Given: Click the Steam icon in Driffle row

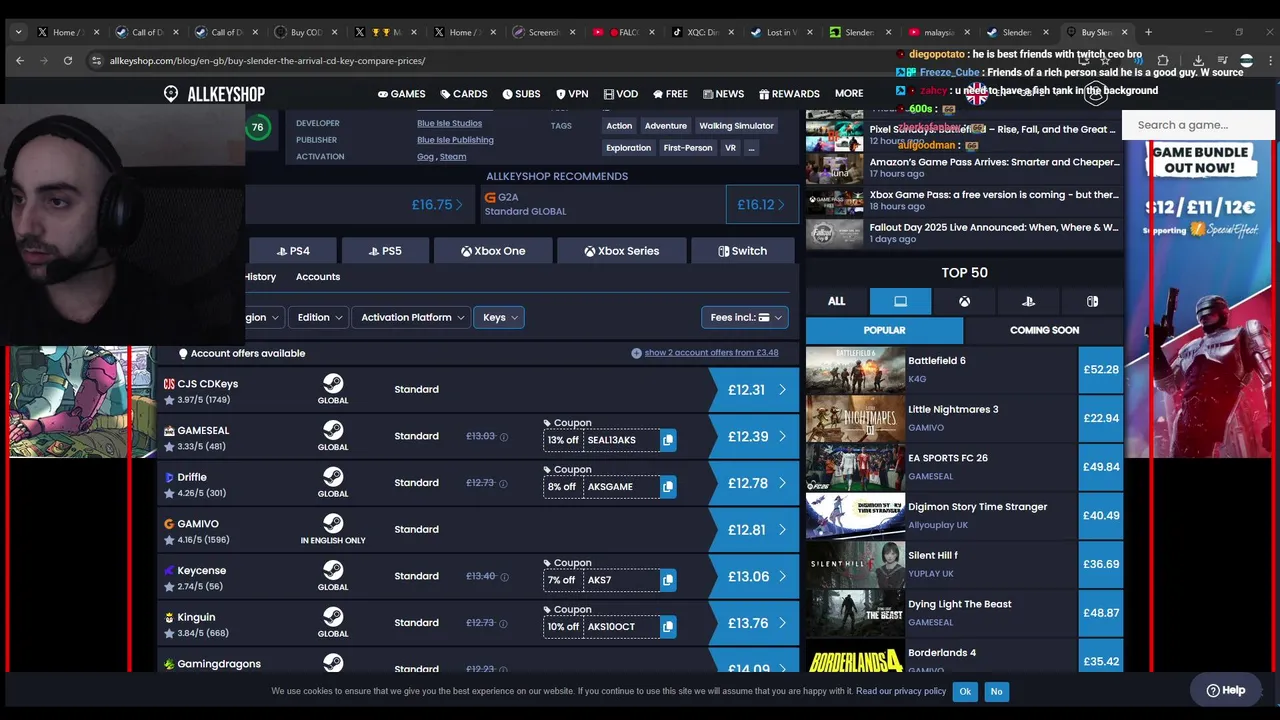Looking at the screenshot, I should pyautogui.click(x=333, y=477).
